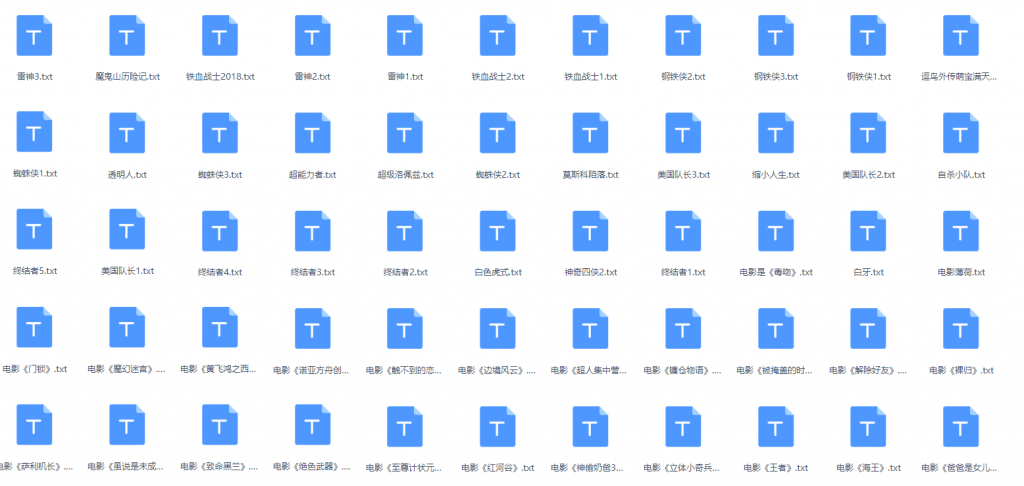1024x486 pixels.
Task: Select the 电影《超人集中营 label
Action: [590, 370]
